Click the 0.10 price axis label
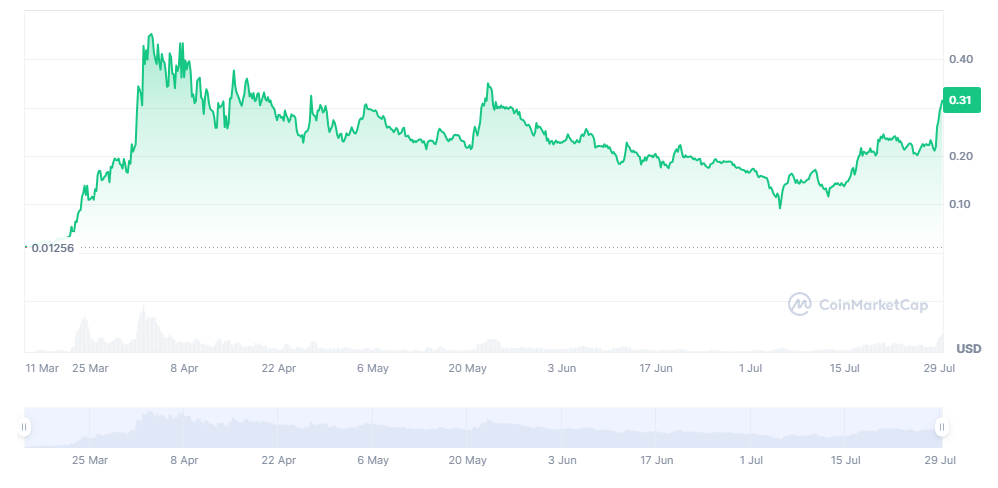The height and width of the screenshot is (488, 998). tap(960, 204)
